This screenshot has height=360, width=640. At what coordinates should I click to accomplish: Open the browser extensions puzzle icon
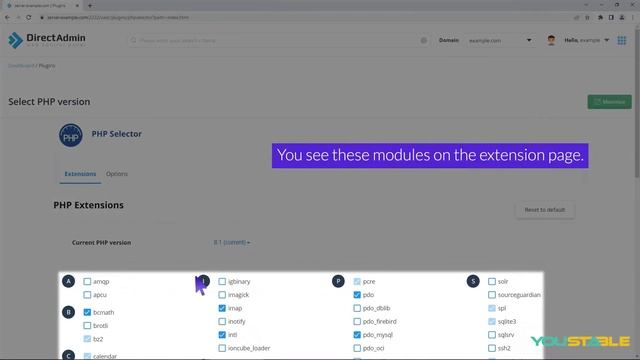point(600,18)
